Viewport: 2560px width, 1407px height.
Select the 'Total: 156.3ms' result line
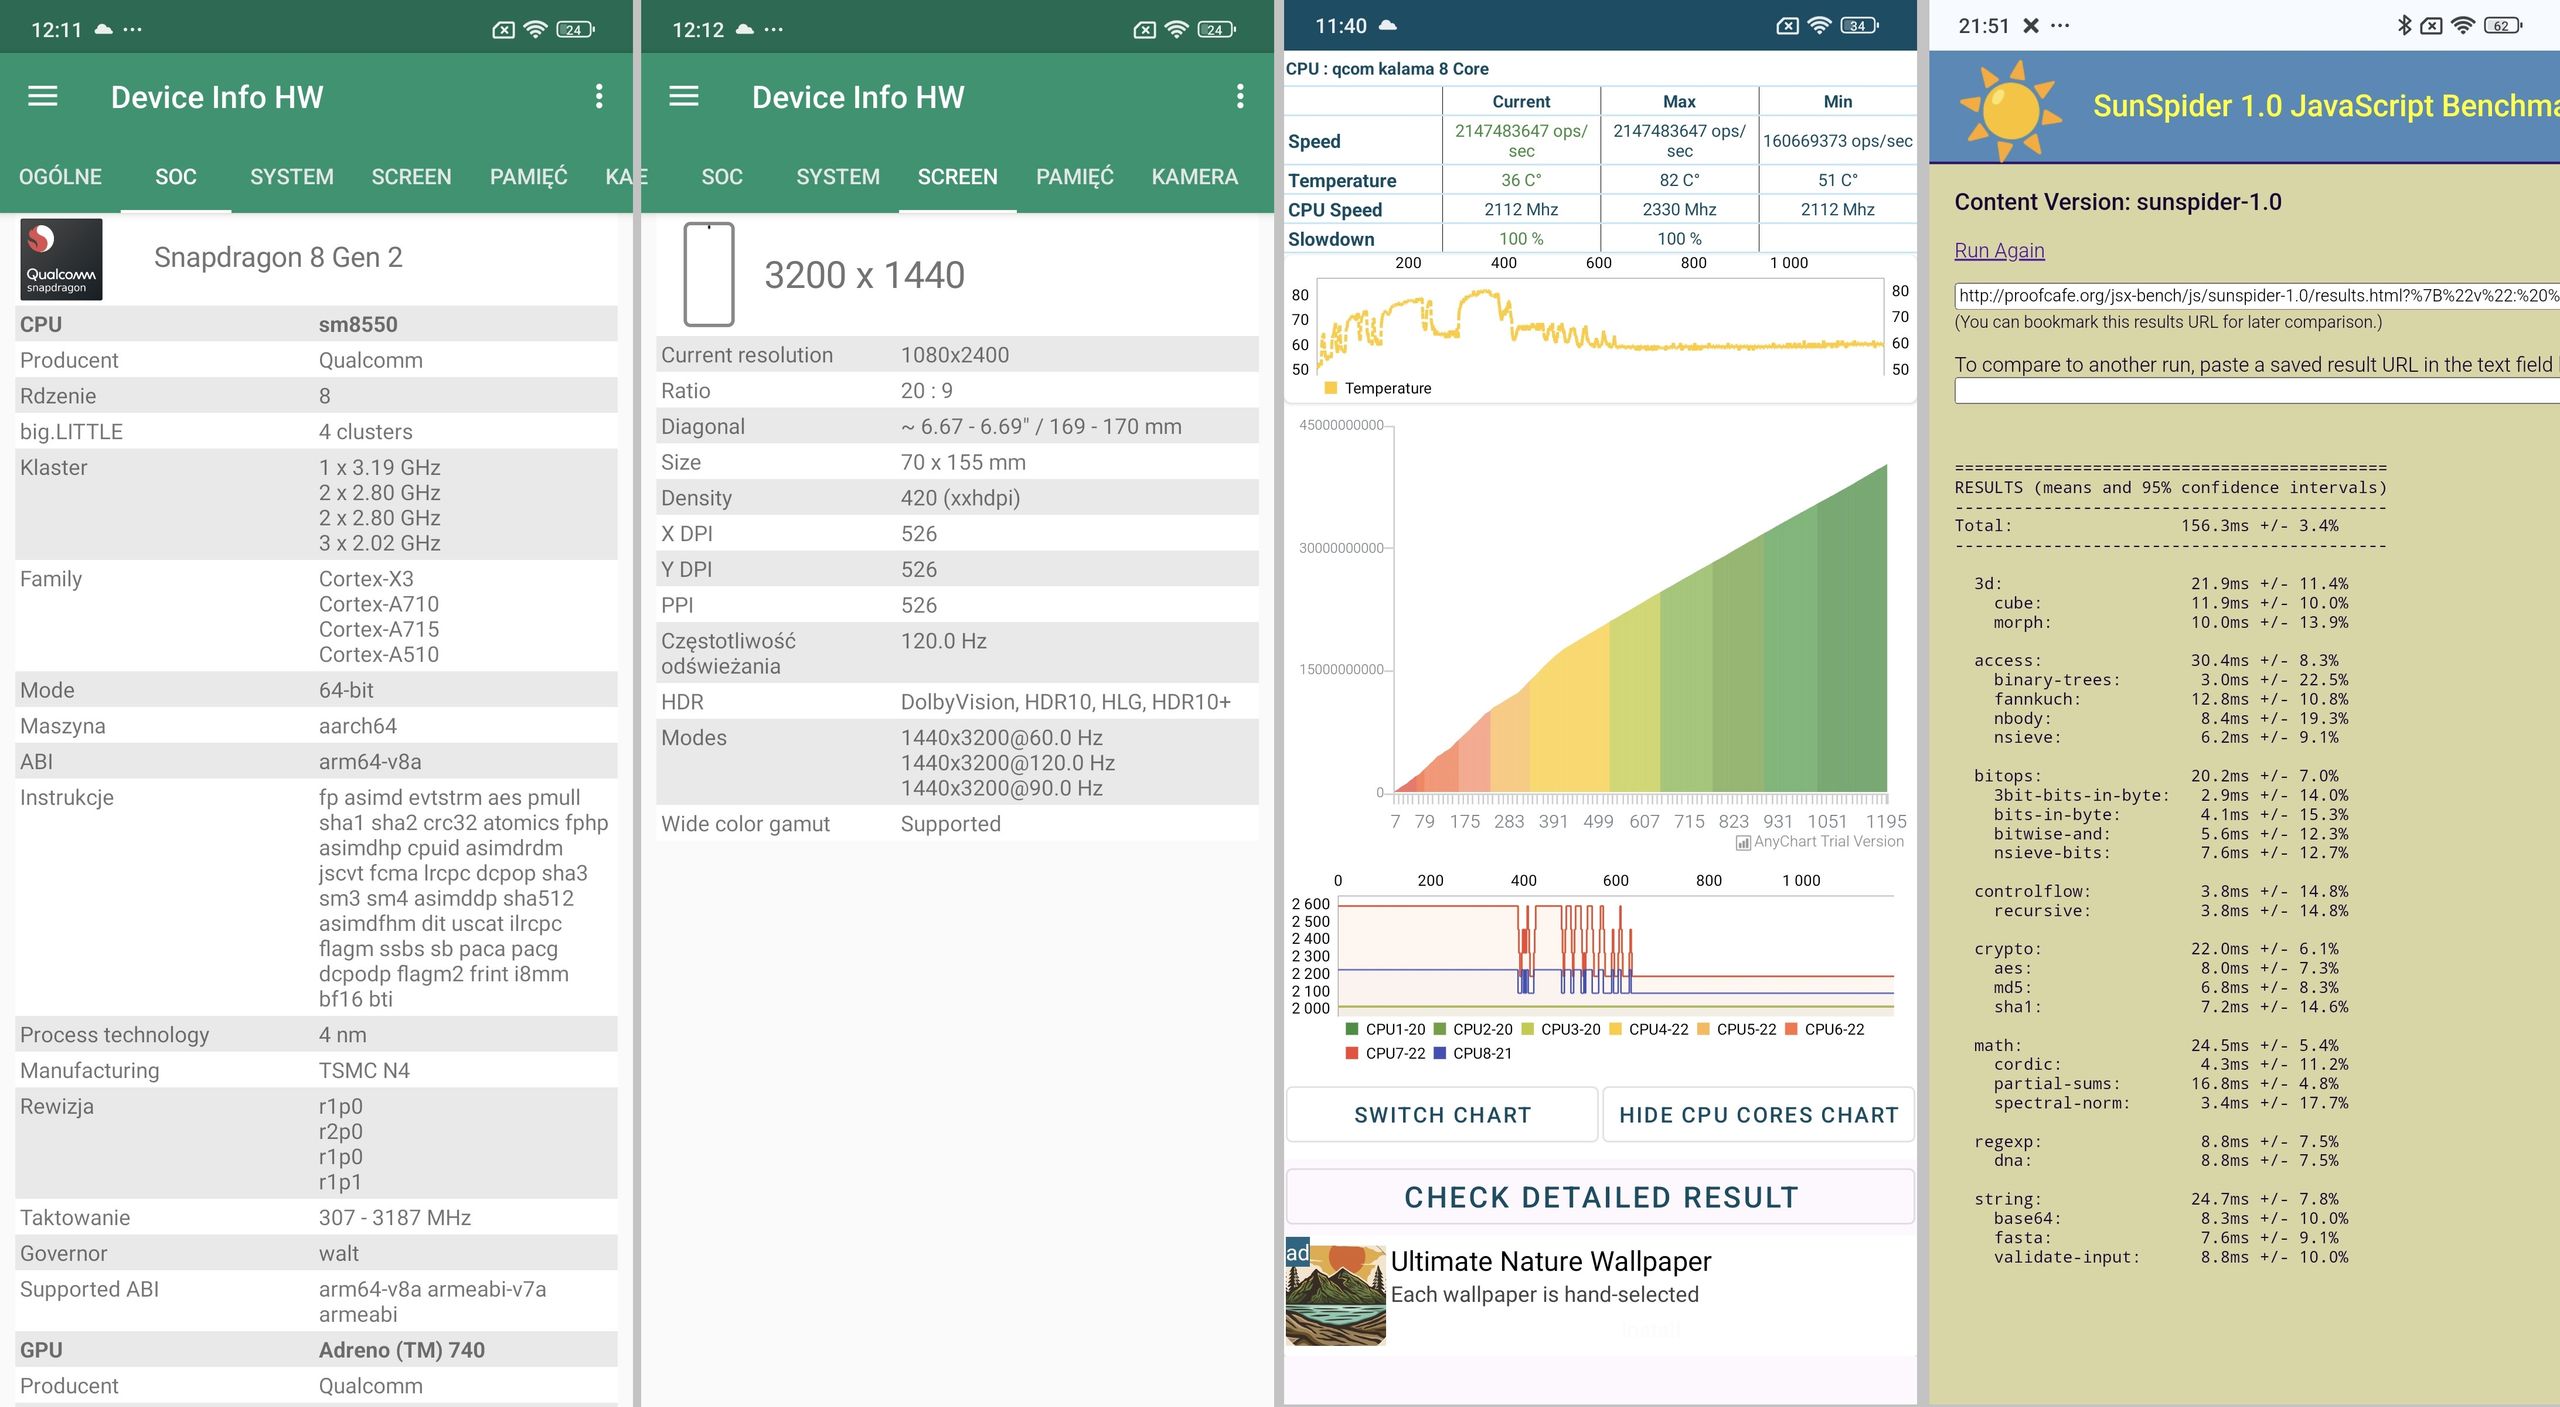coord(2147,526)
